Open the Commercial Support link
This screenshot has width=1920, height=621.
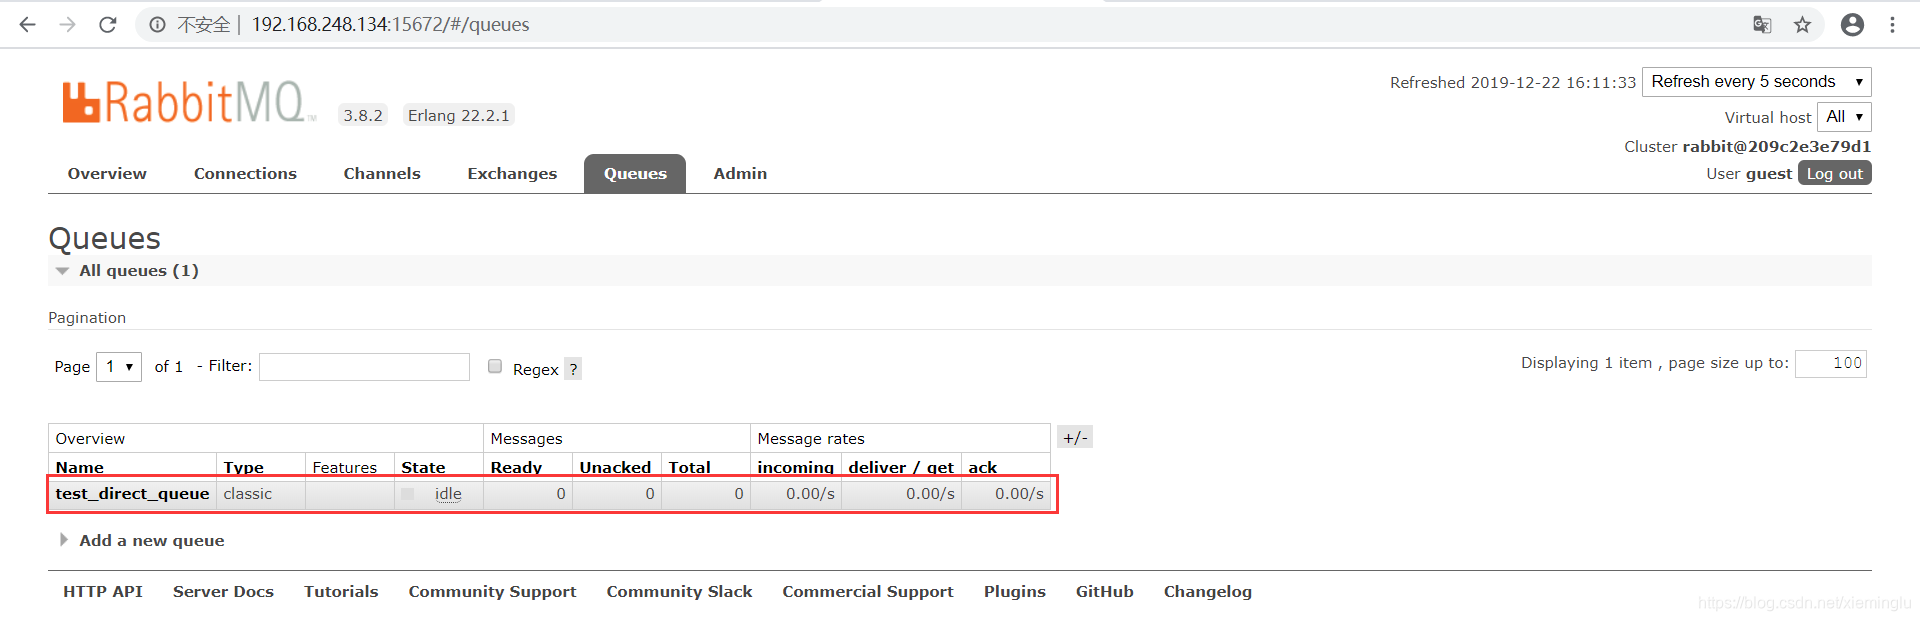[x=868, y=592]
